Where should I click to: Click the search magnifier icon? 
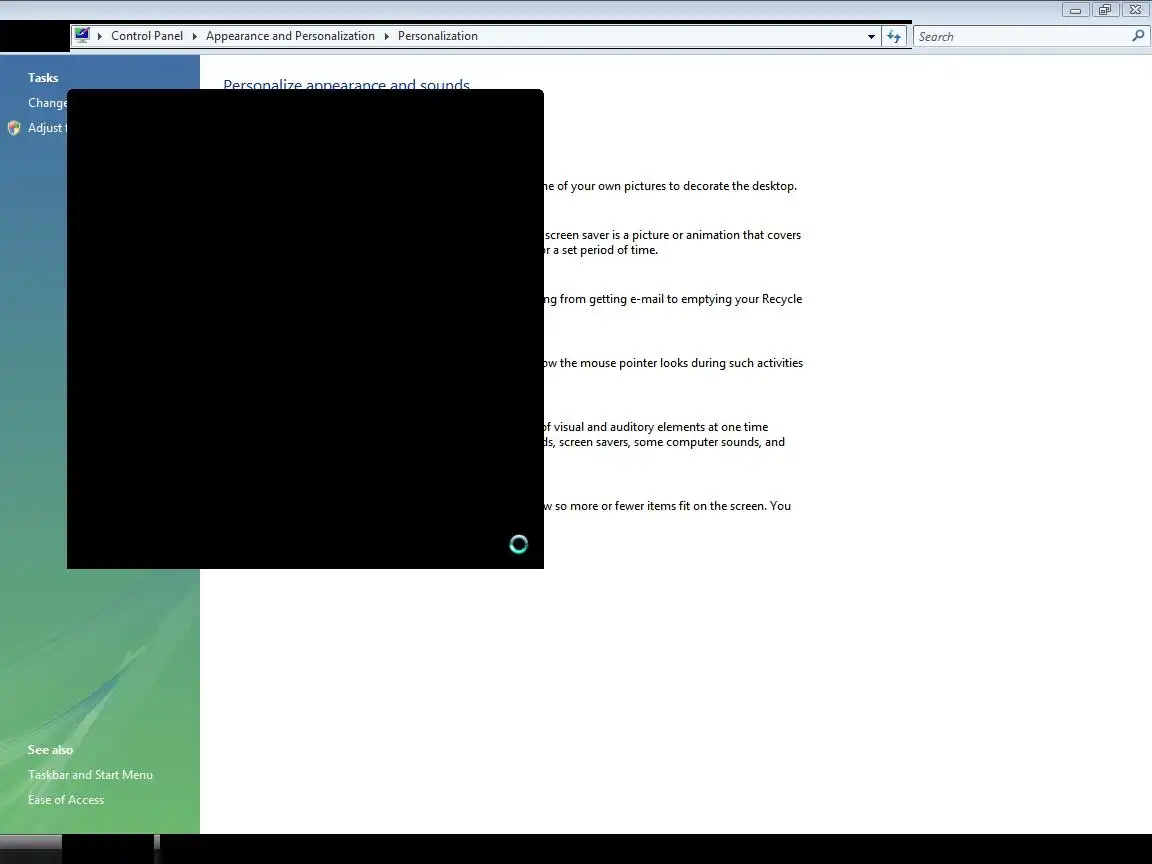pos(1138,36)
